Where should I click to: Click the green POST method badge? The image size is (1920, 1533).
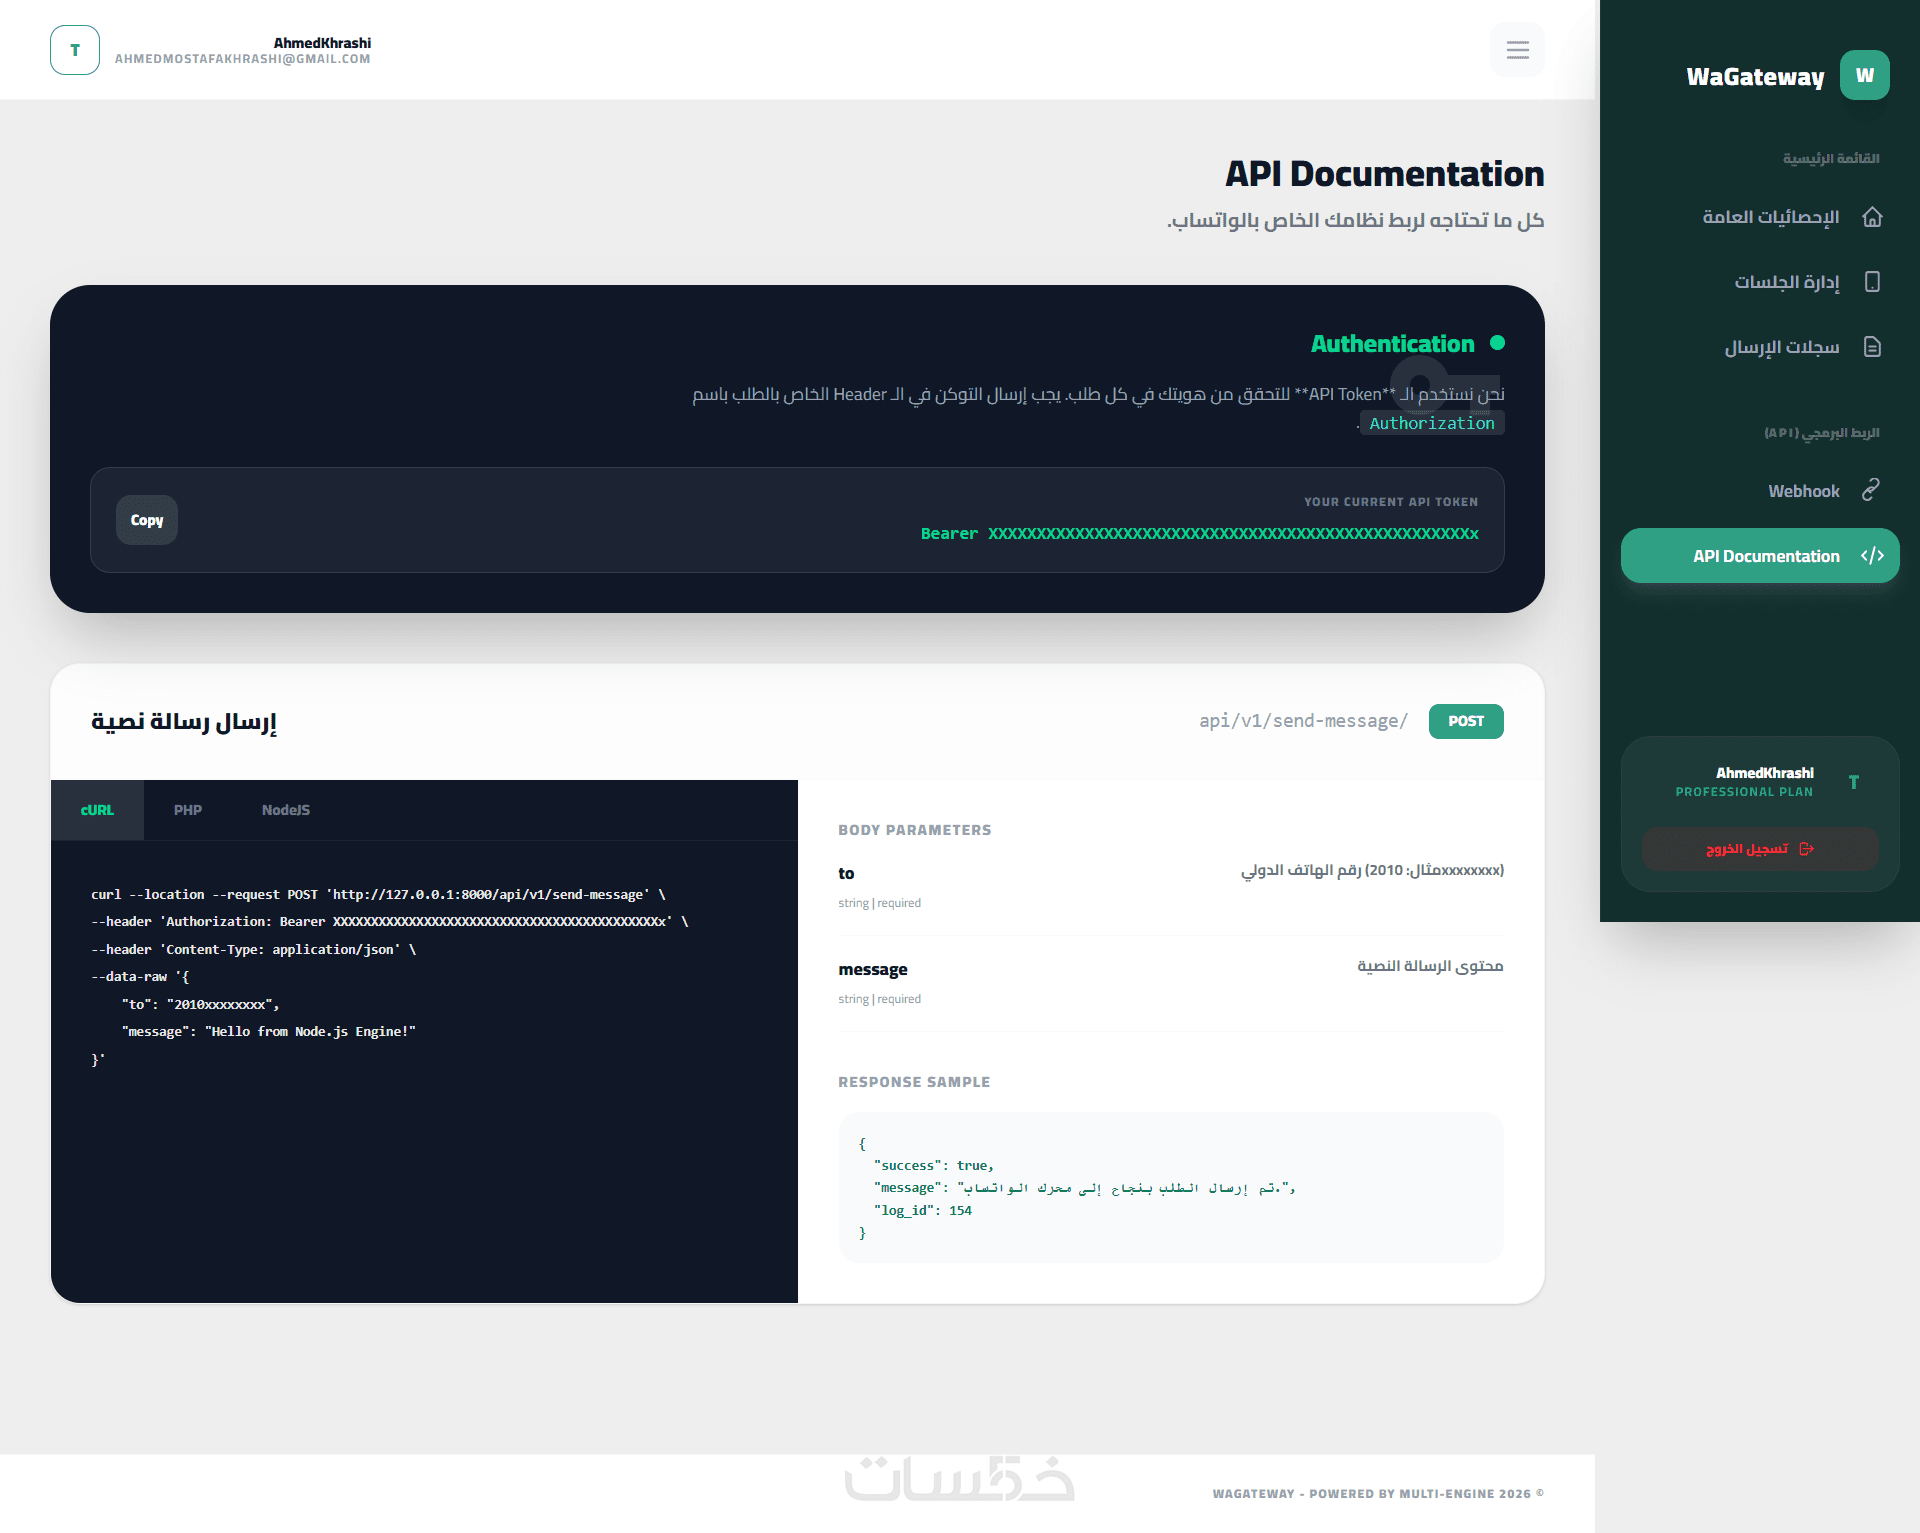(x=1465, y=721)
